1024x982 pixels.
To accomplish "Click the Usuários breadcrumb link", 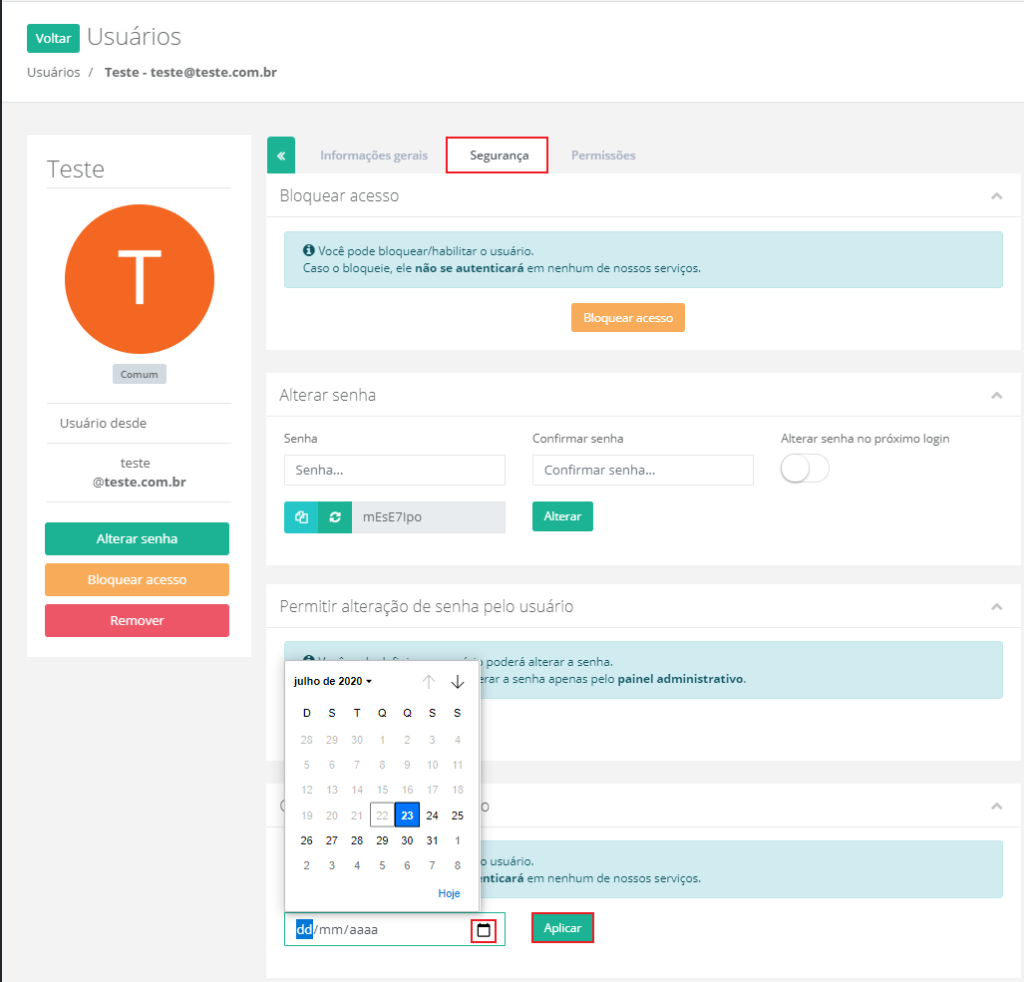I will 54,72.
